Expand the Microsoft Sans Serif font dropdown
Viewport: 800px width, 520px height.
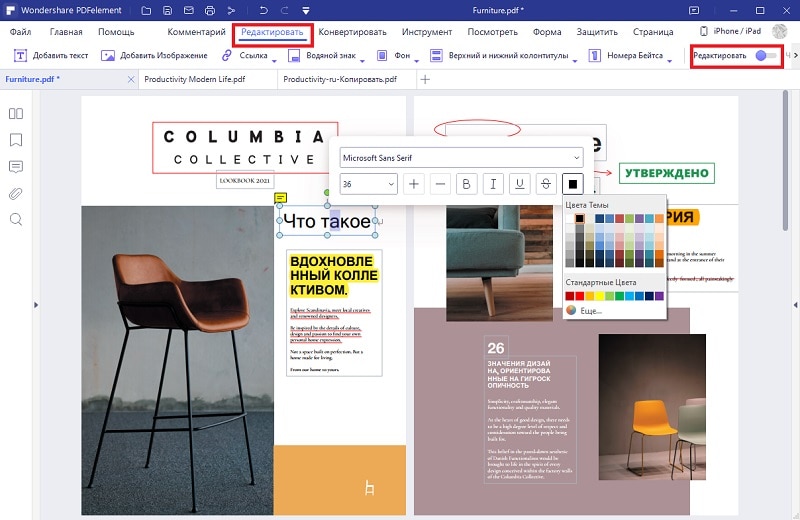coord(461,158)
